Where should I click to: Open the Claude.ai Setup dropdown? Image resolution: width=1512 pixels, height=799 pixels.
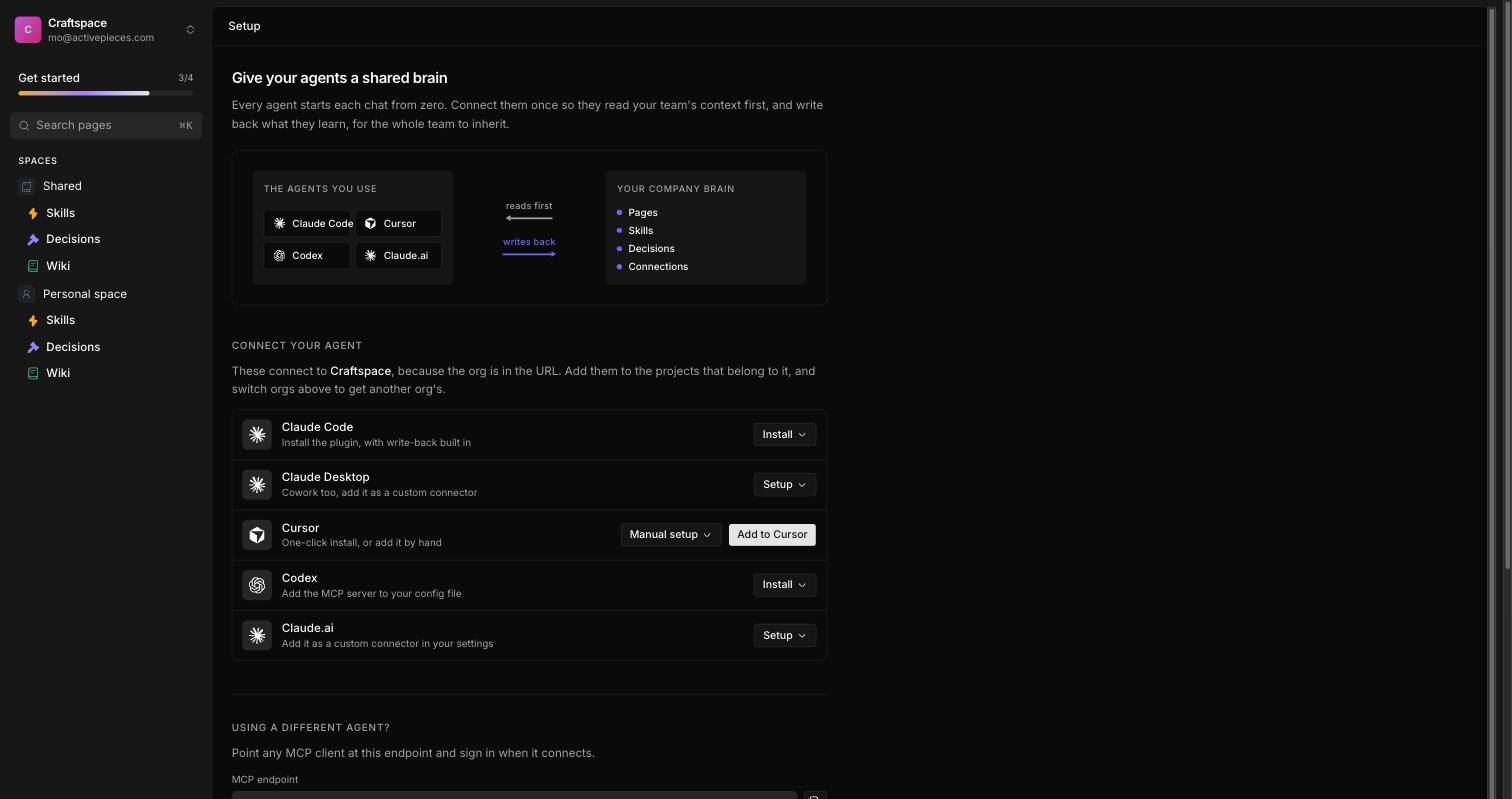point(785,635)
